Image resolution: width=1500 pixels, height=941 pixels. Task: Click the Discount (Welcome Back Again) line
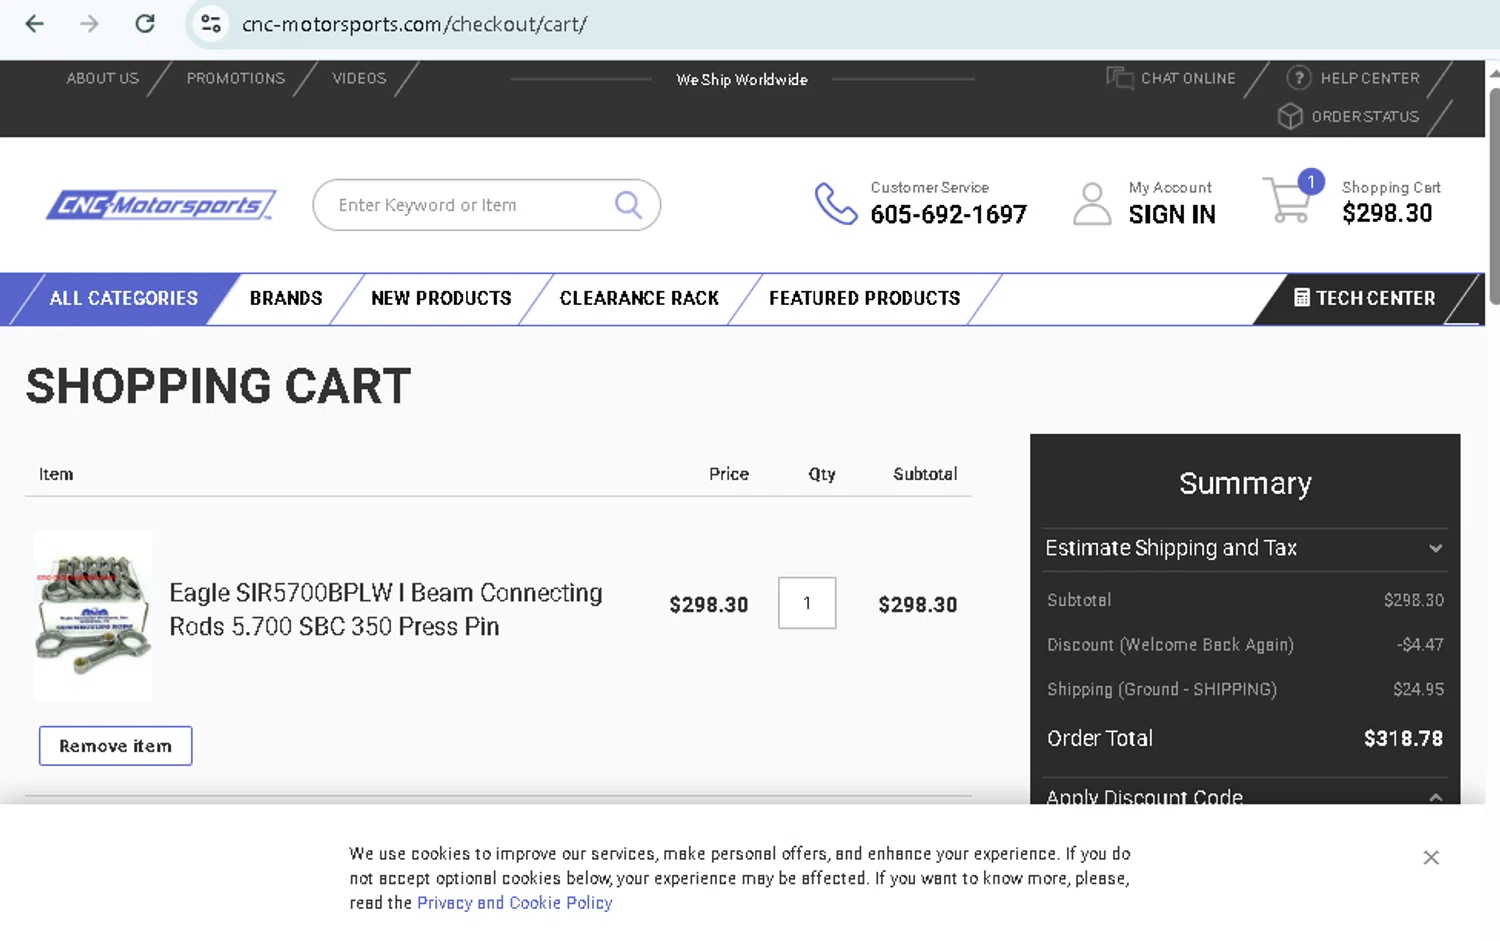[x=1244, y=645]
